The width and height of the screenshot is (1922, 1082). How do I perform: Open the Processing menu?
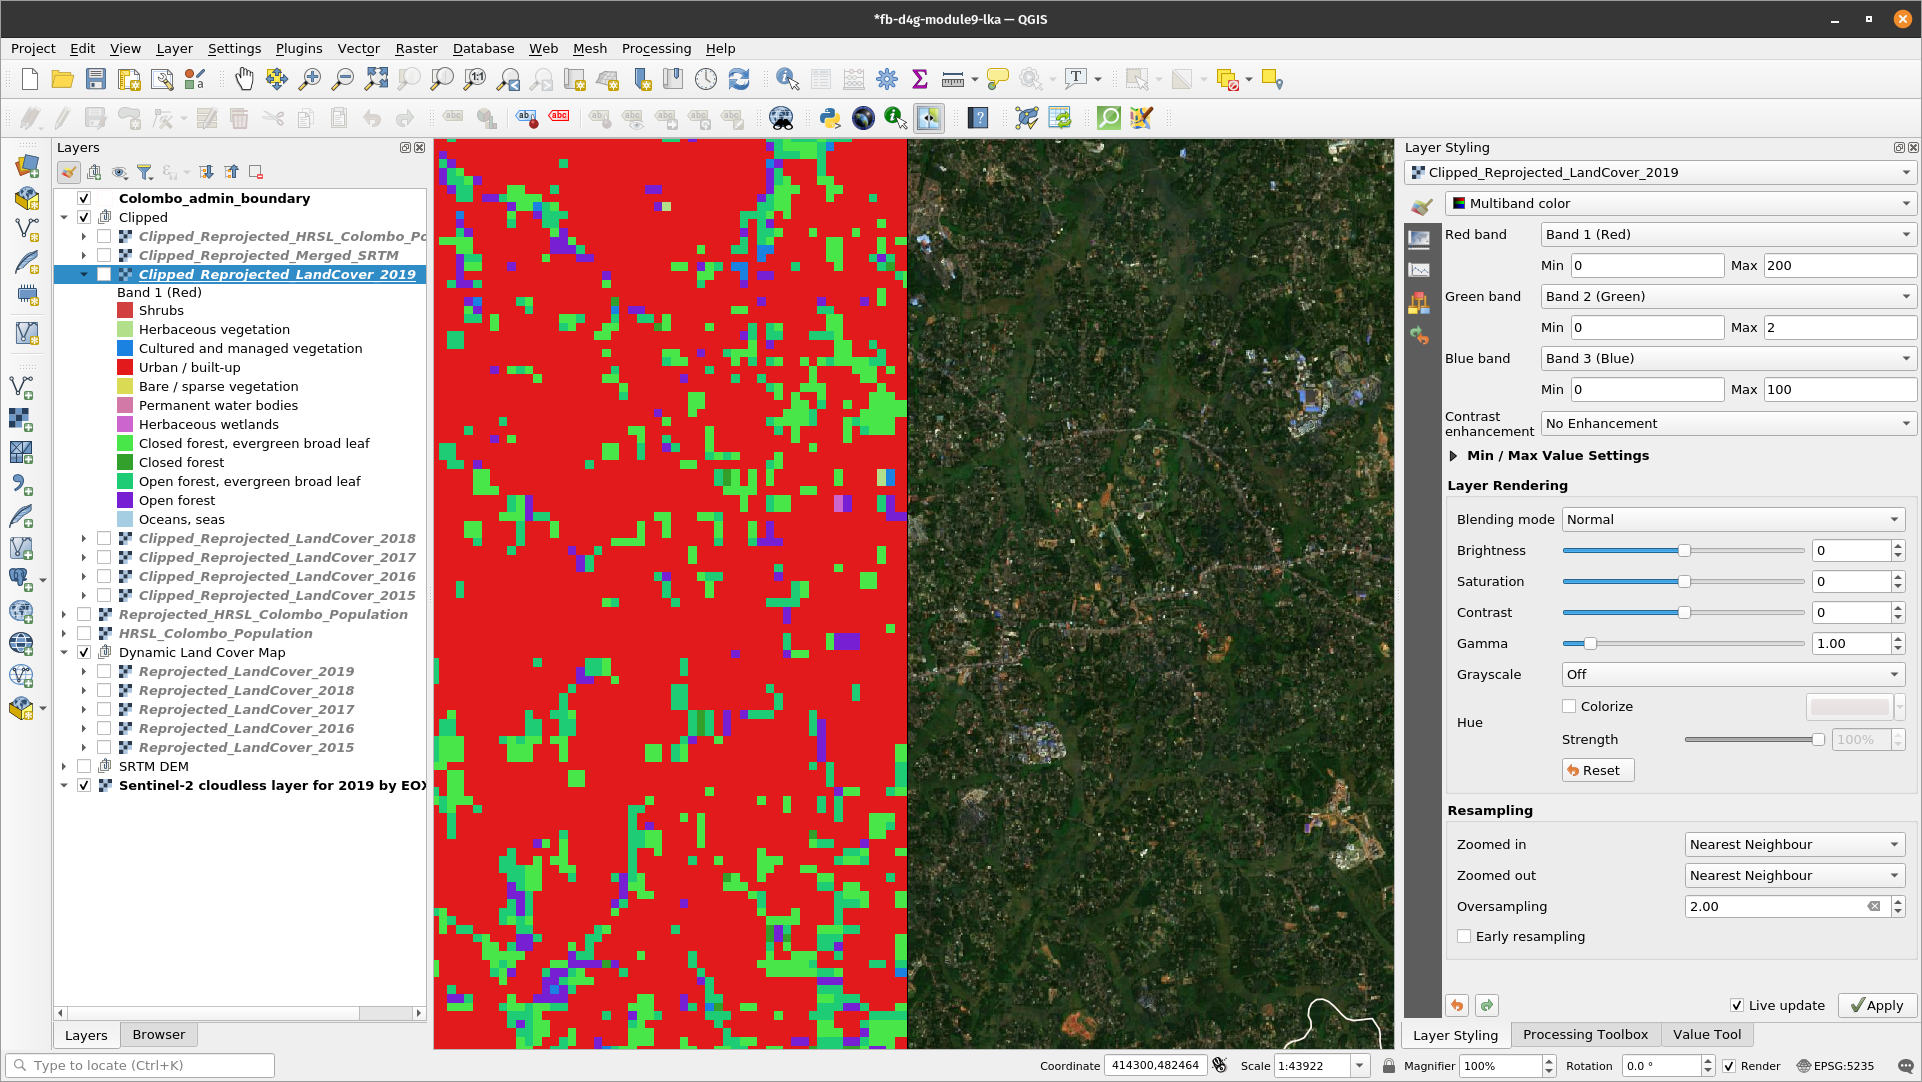(x=656, y=49)
